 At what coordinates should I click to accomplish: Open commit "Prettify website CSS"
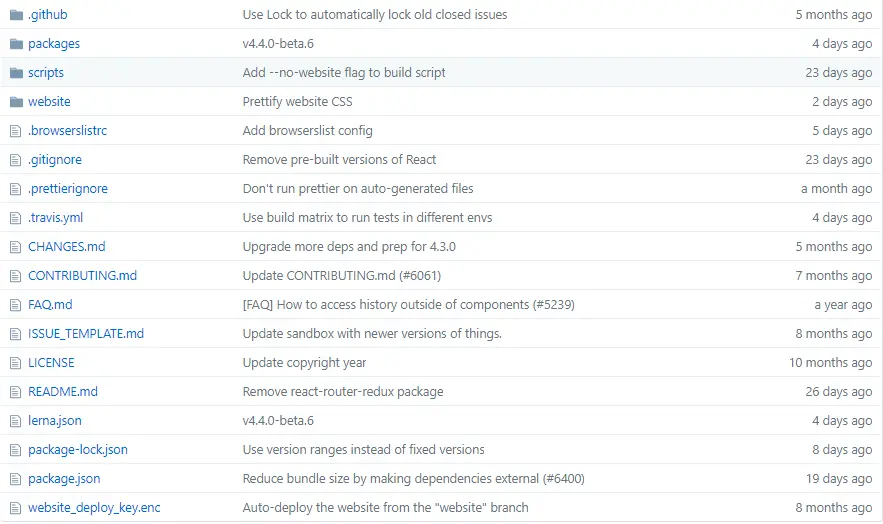click(297, 102)
